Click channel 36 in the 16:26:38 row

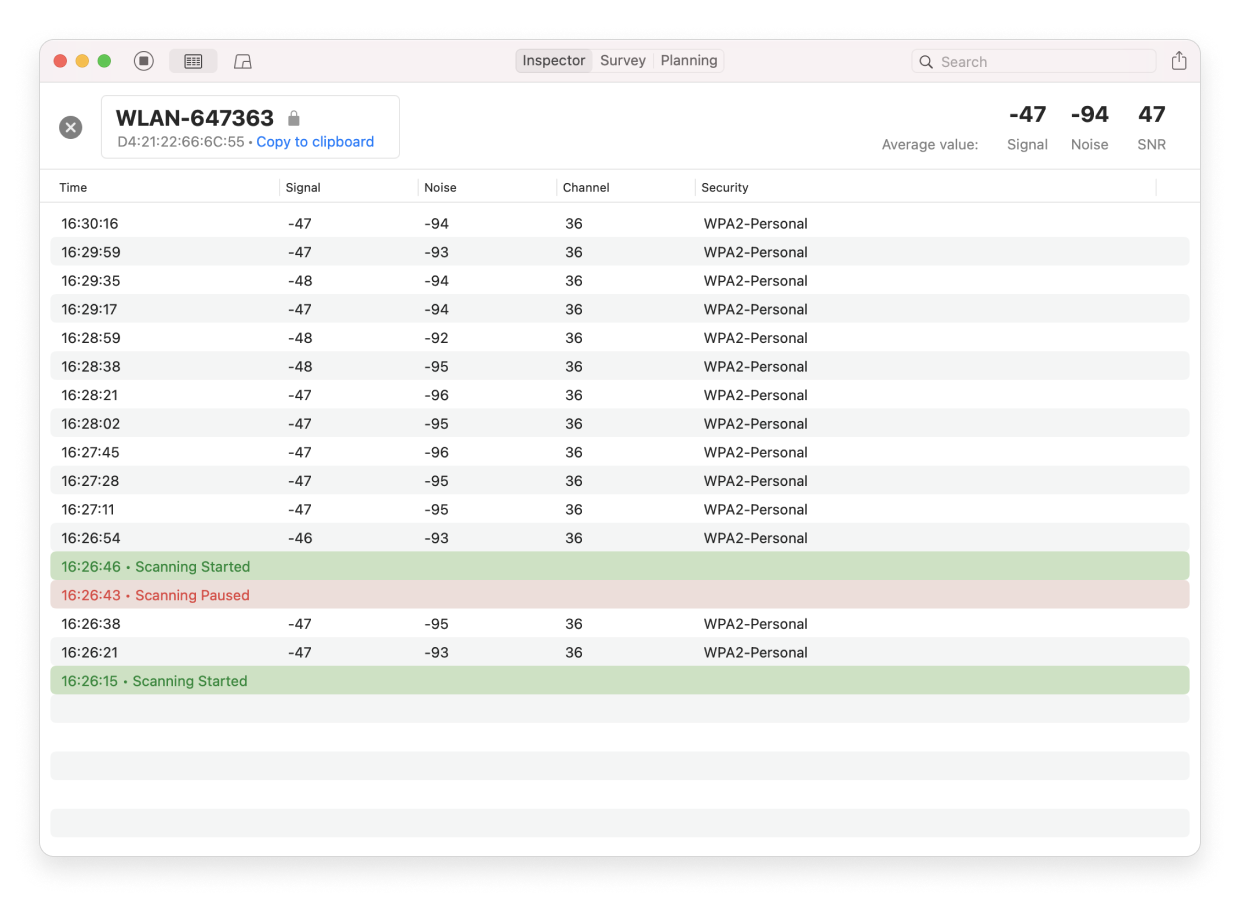574,624
